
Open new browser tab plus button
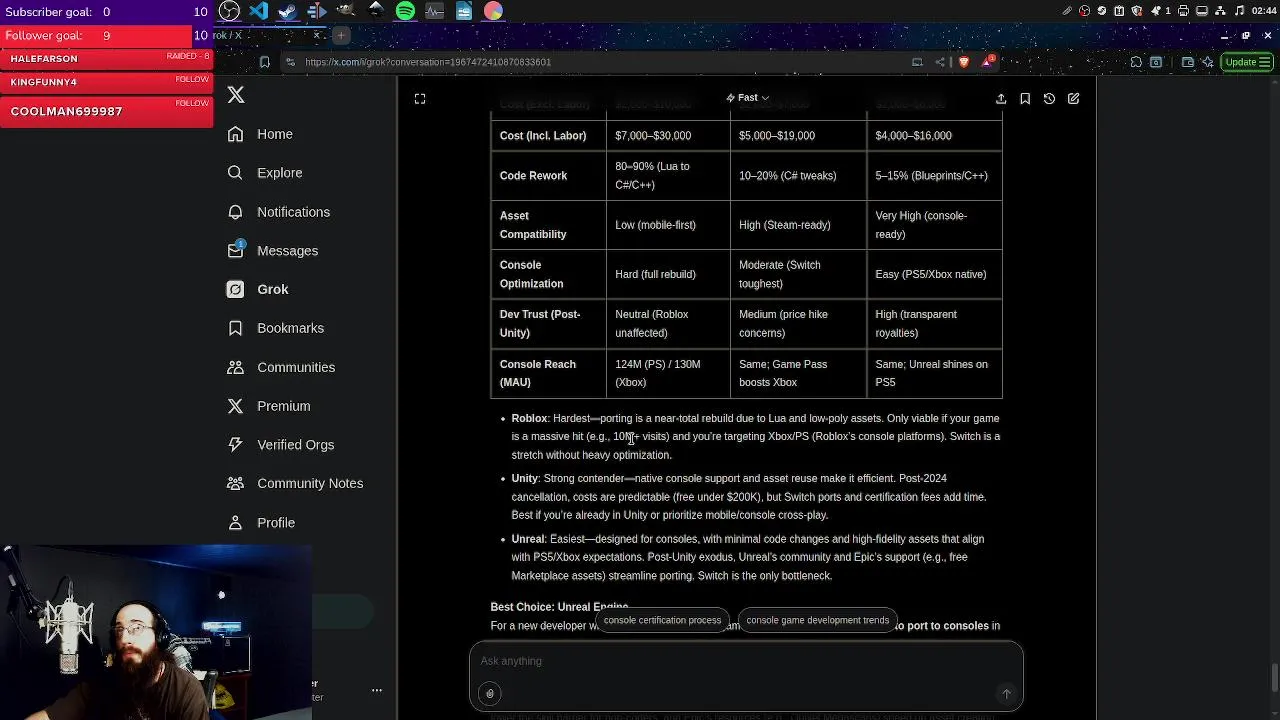[340, 35]
